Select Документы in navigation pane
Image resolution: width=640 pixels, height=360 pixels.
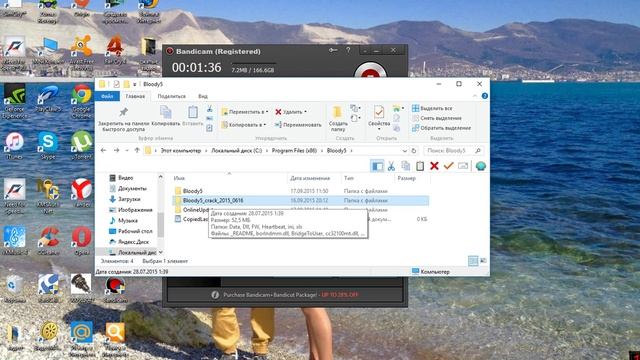[128, 189]
